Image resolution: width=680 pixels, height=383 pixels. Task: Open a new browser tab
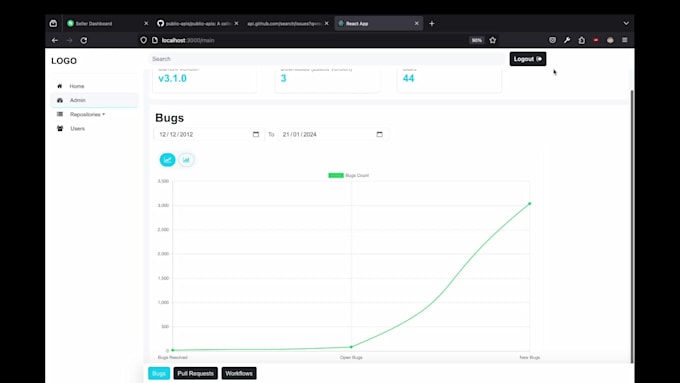[432, 23]
